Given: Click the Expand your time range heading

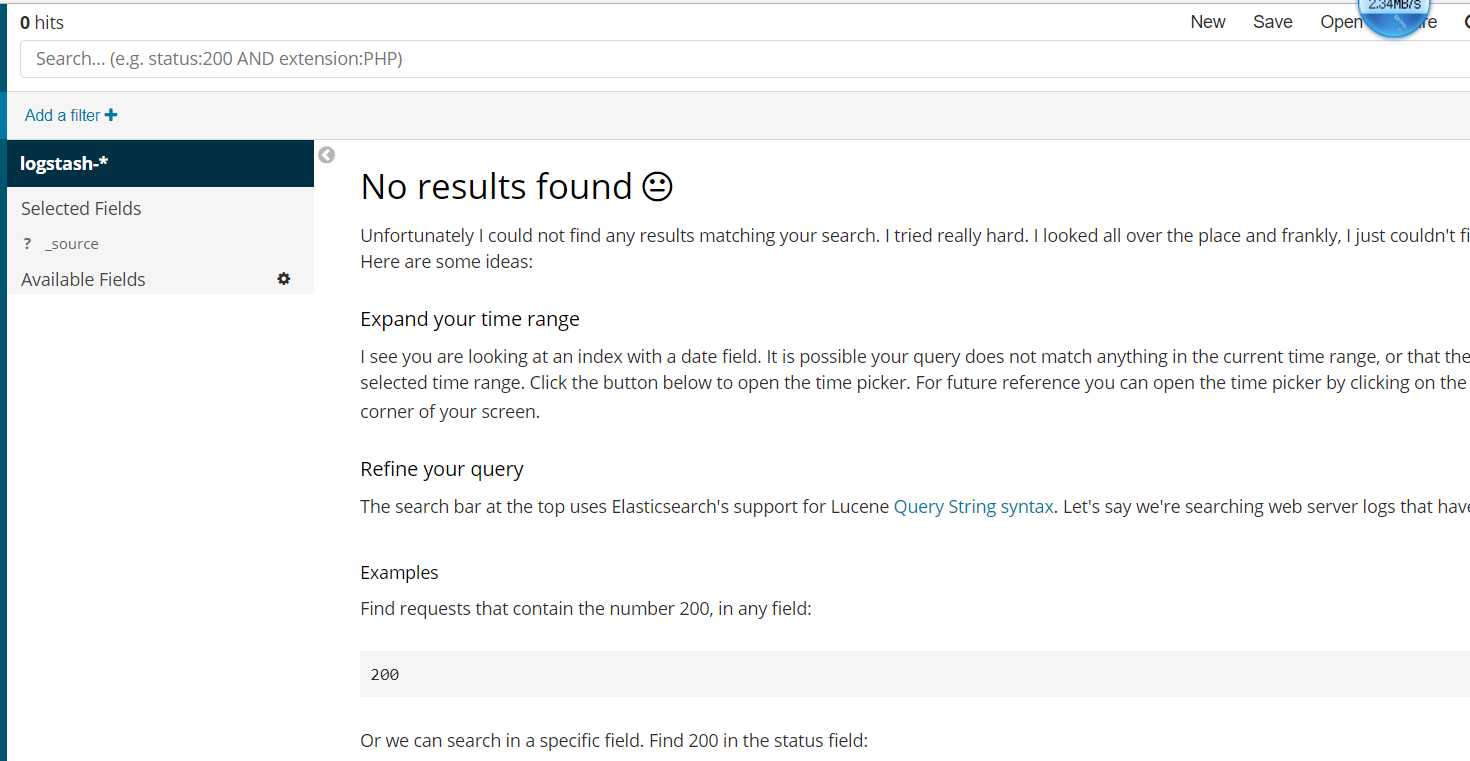Looking at the screenshot, I should [x=470, y=319].
